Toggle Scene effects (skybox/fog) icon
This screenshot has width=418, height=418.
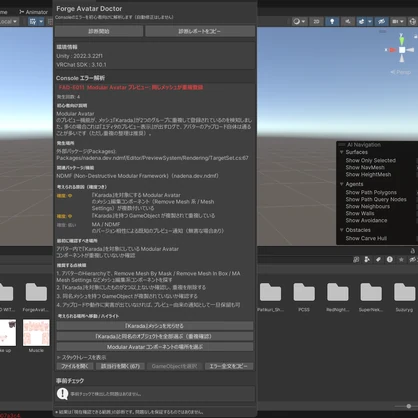point(362,22)
